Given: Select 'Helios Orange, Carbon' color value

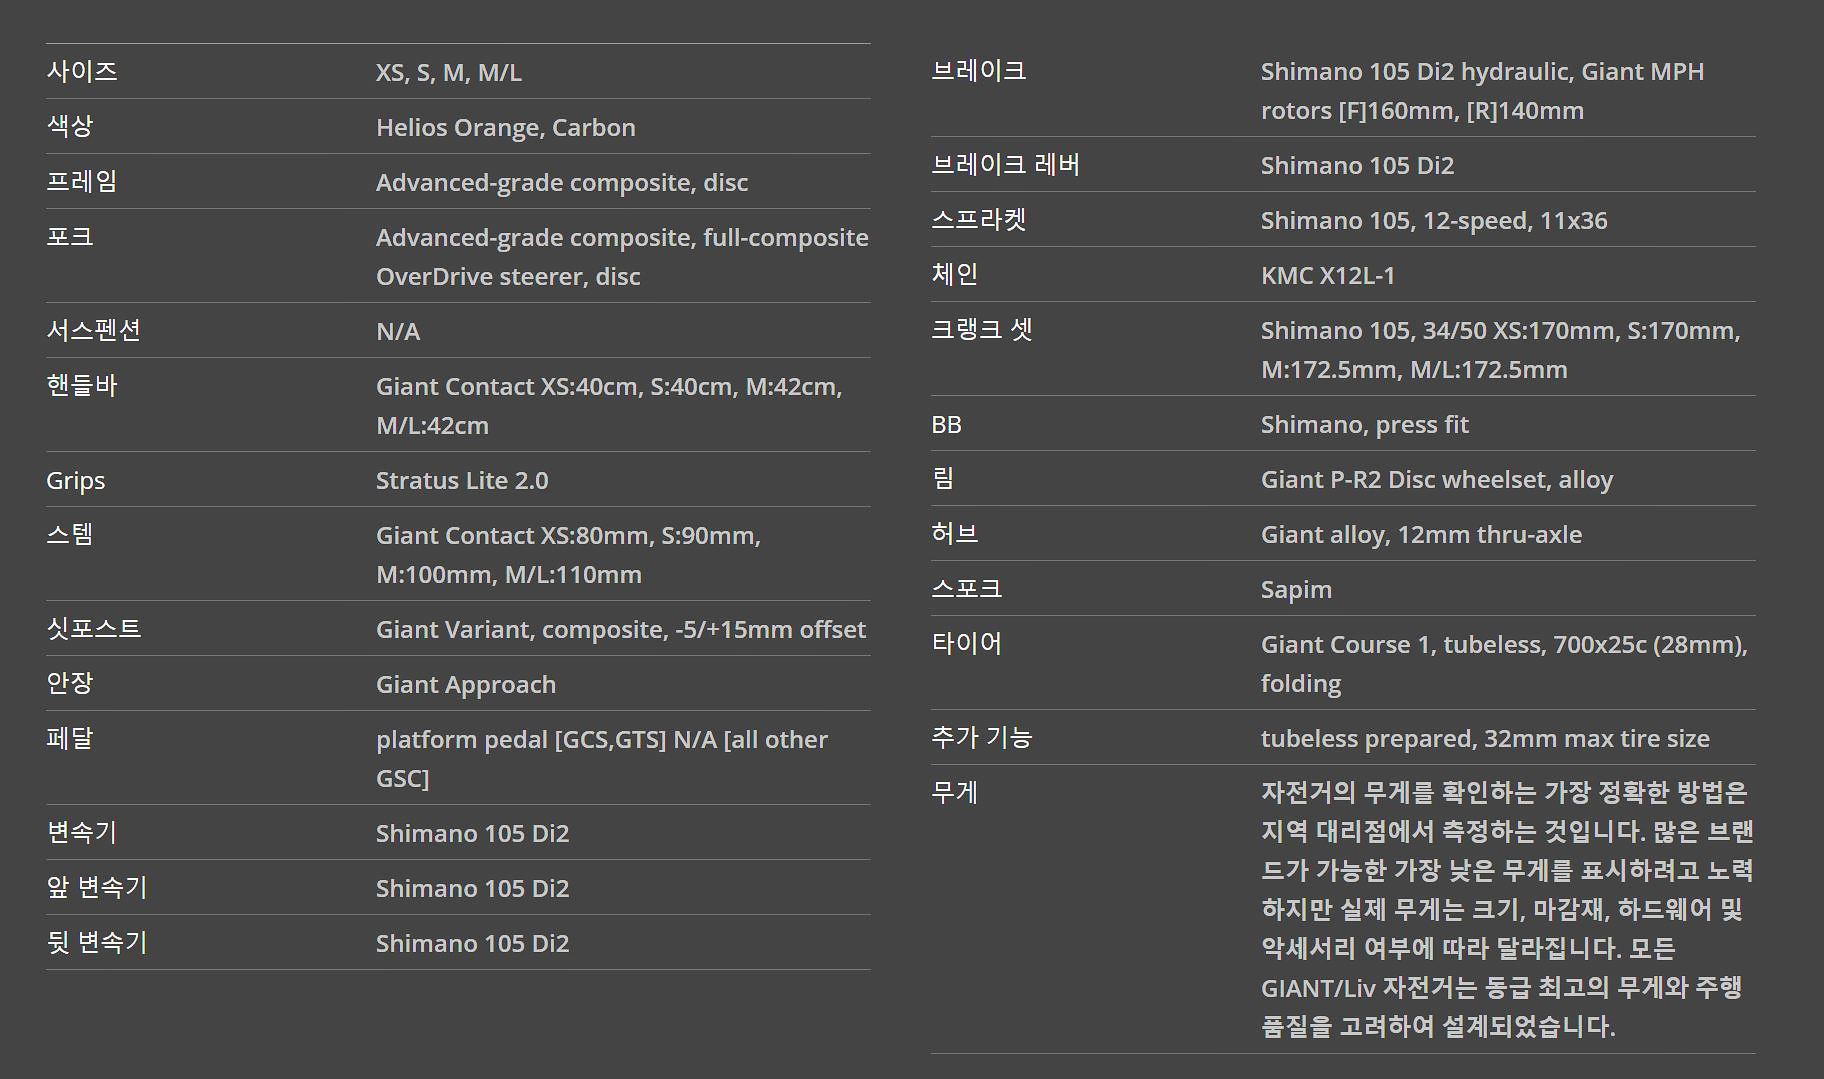Looking at the screenshot, I should (505, 127).
